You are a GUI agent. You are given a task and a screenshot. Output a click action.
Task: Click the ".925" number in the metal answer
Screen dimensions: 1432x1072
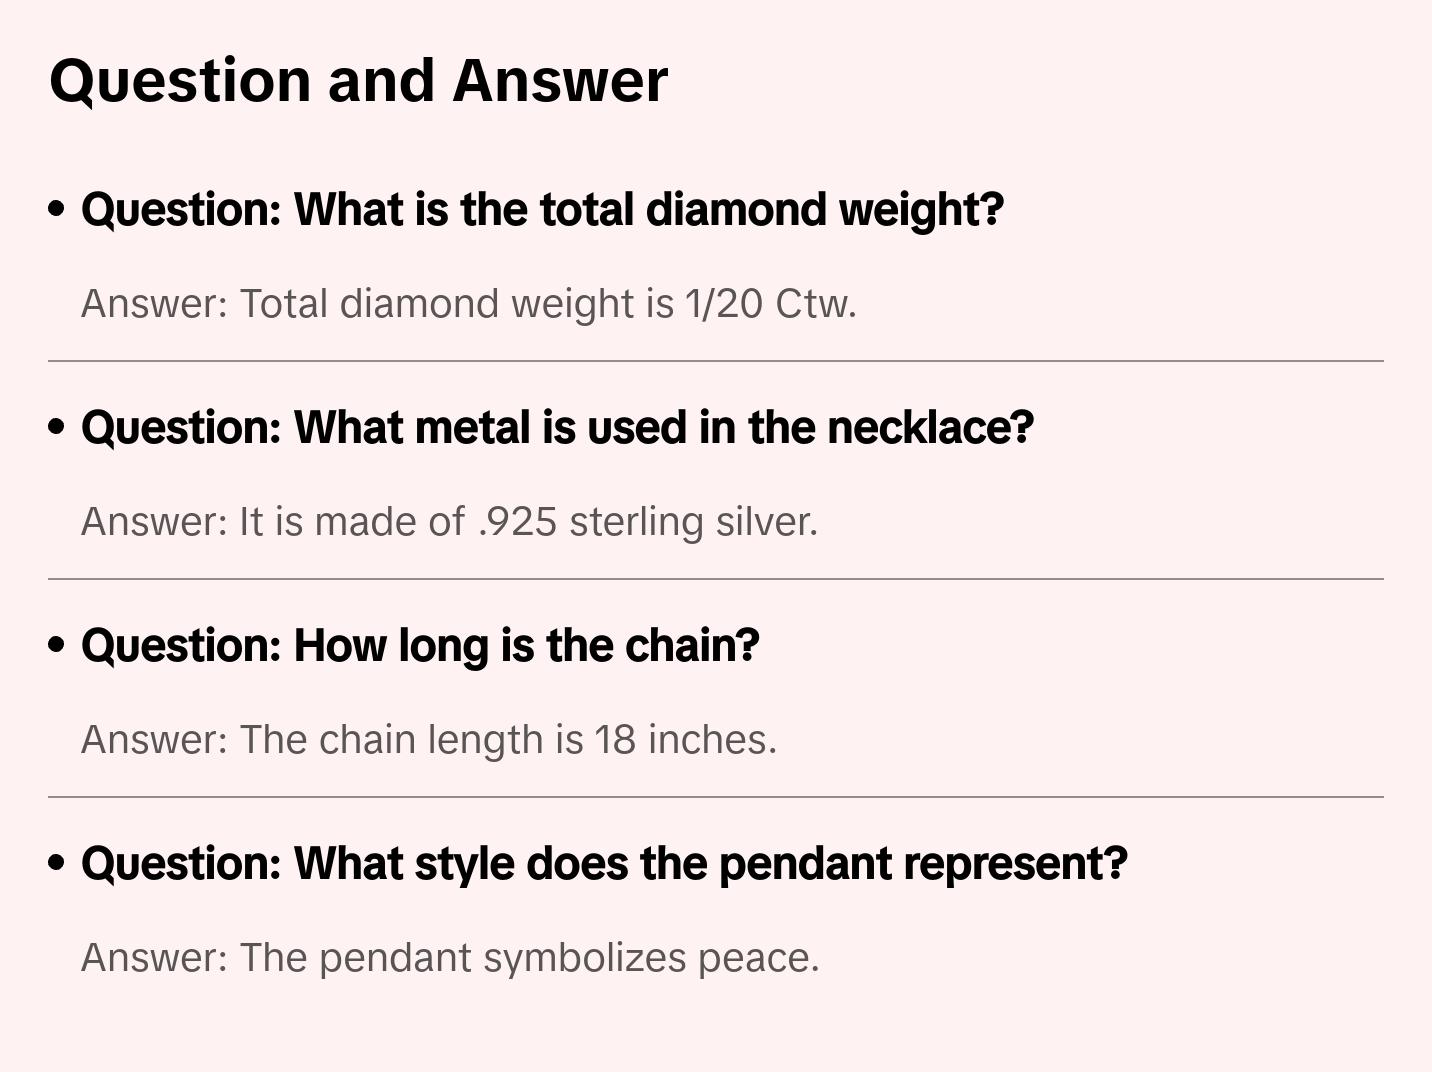click(x=518, y=522)
